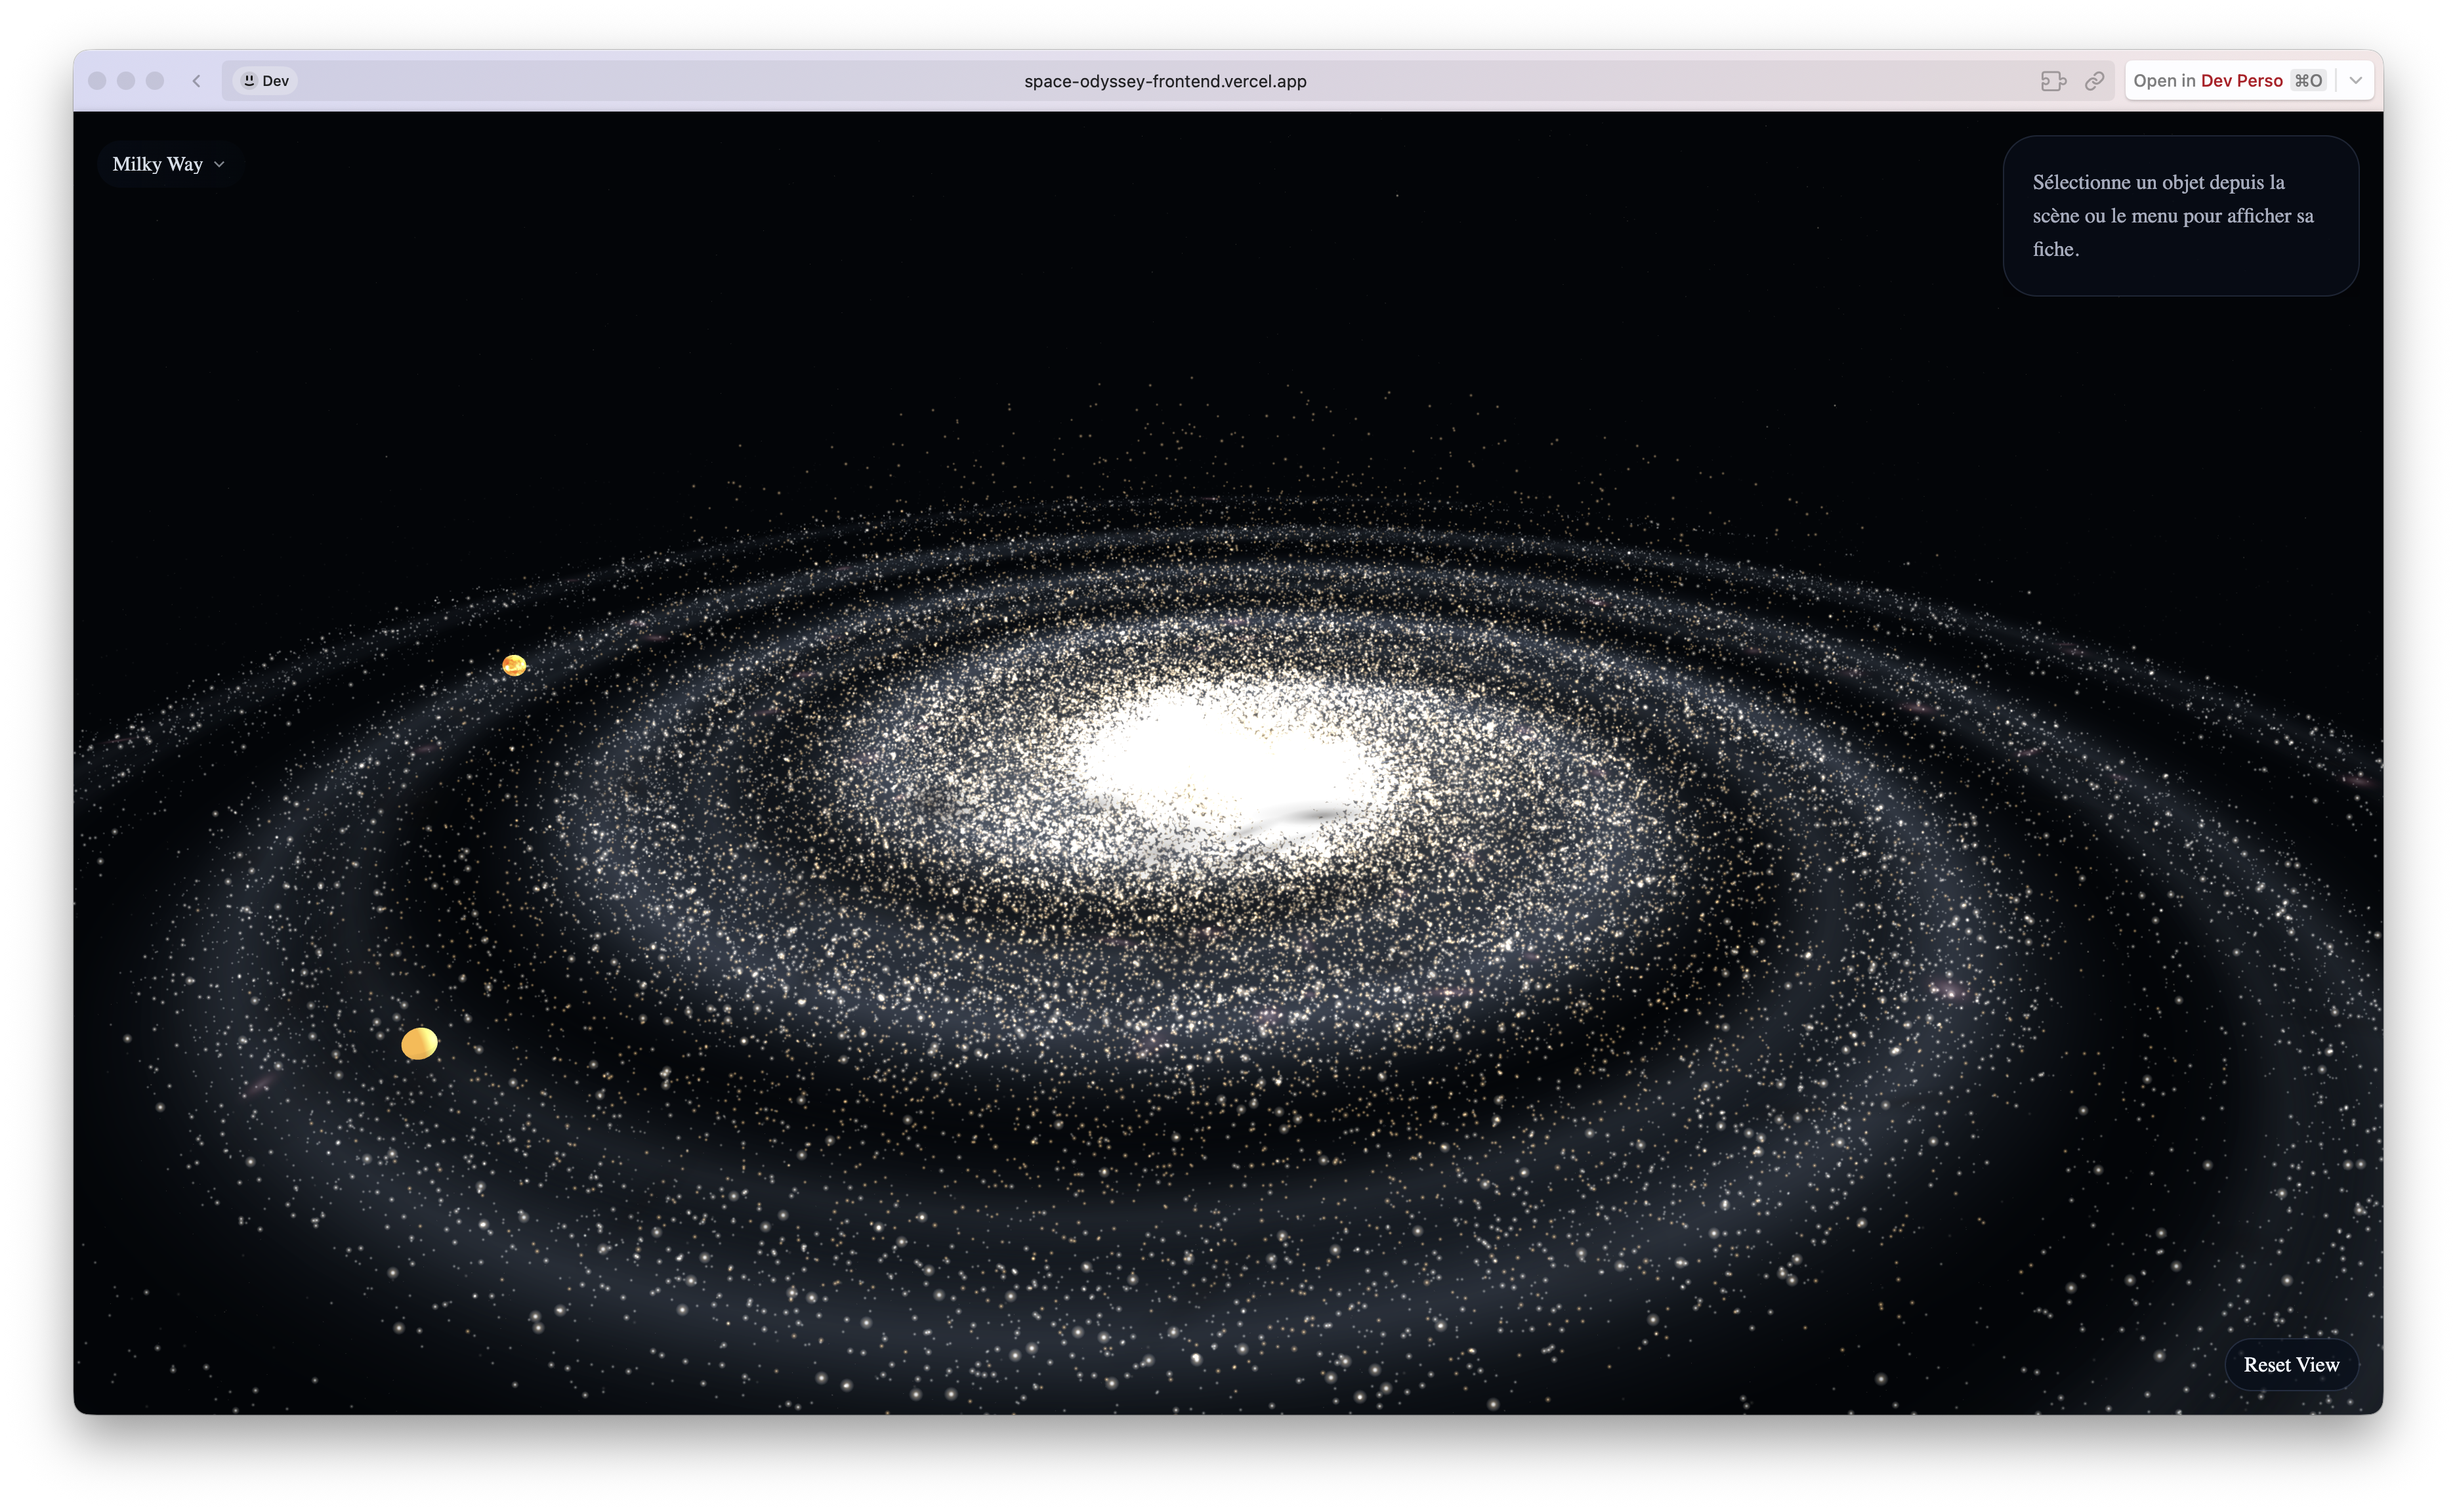Click the address bar URL text
The image size is (2457, 1512).
(1165, 81)
